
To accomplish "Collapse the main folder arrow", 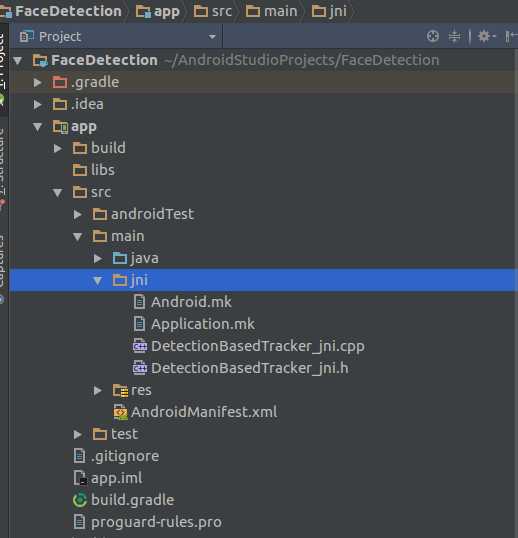I will point(78,237).
